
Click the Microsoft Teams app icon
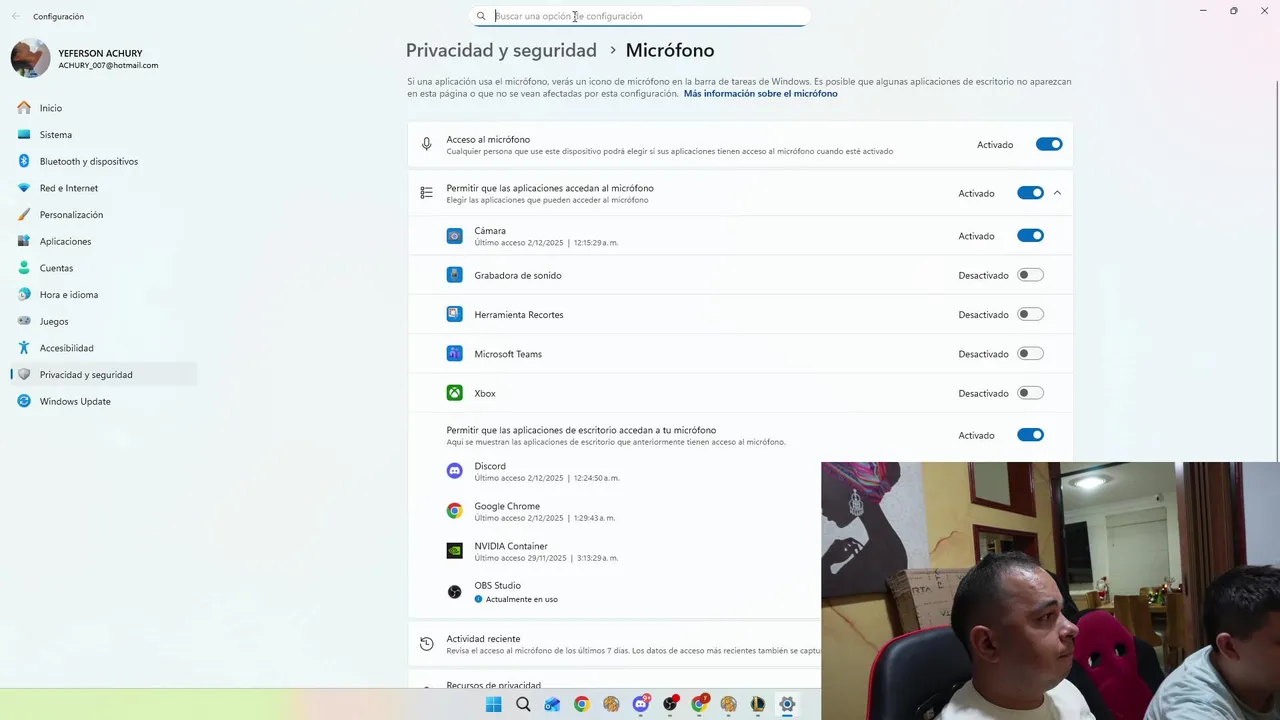(x=454, y=353)
